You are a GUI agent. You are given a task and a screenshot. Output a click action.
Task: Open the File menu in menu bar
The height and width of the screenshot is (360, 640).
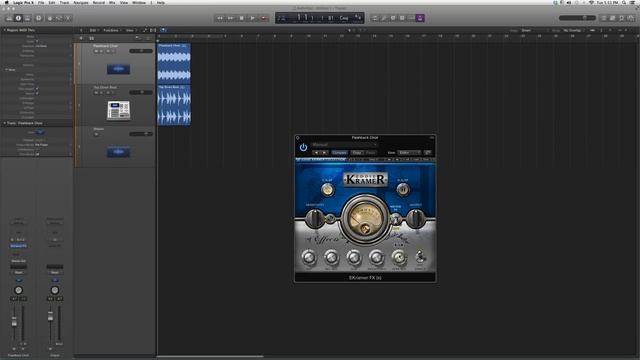coord(41,2)
